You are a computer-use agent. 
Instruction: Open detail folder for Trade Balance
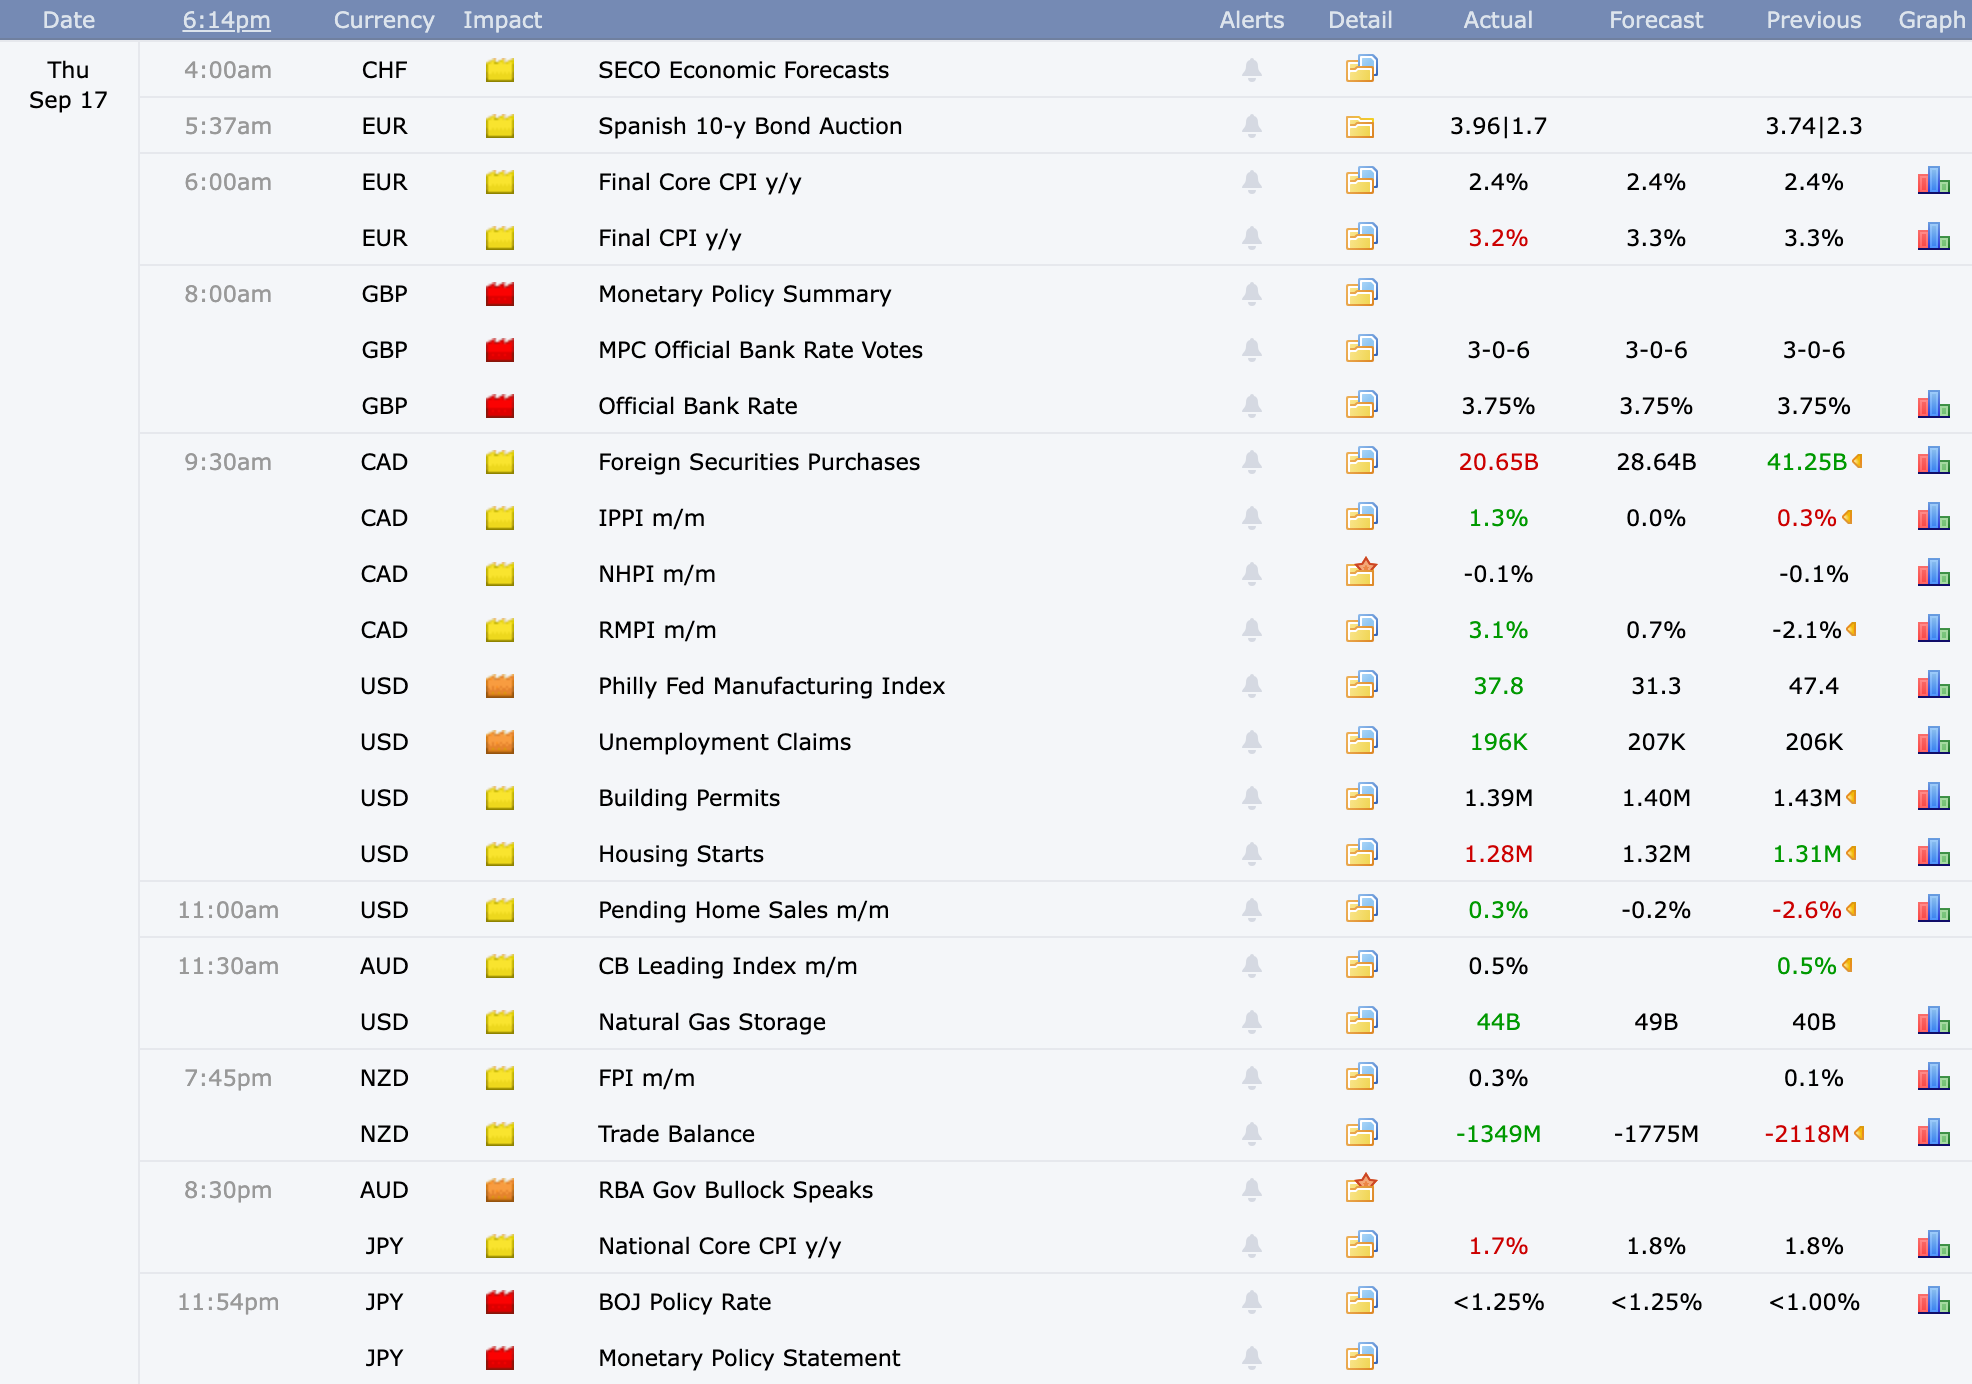[1361, 1133]
